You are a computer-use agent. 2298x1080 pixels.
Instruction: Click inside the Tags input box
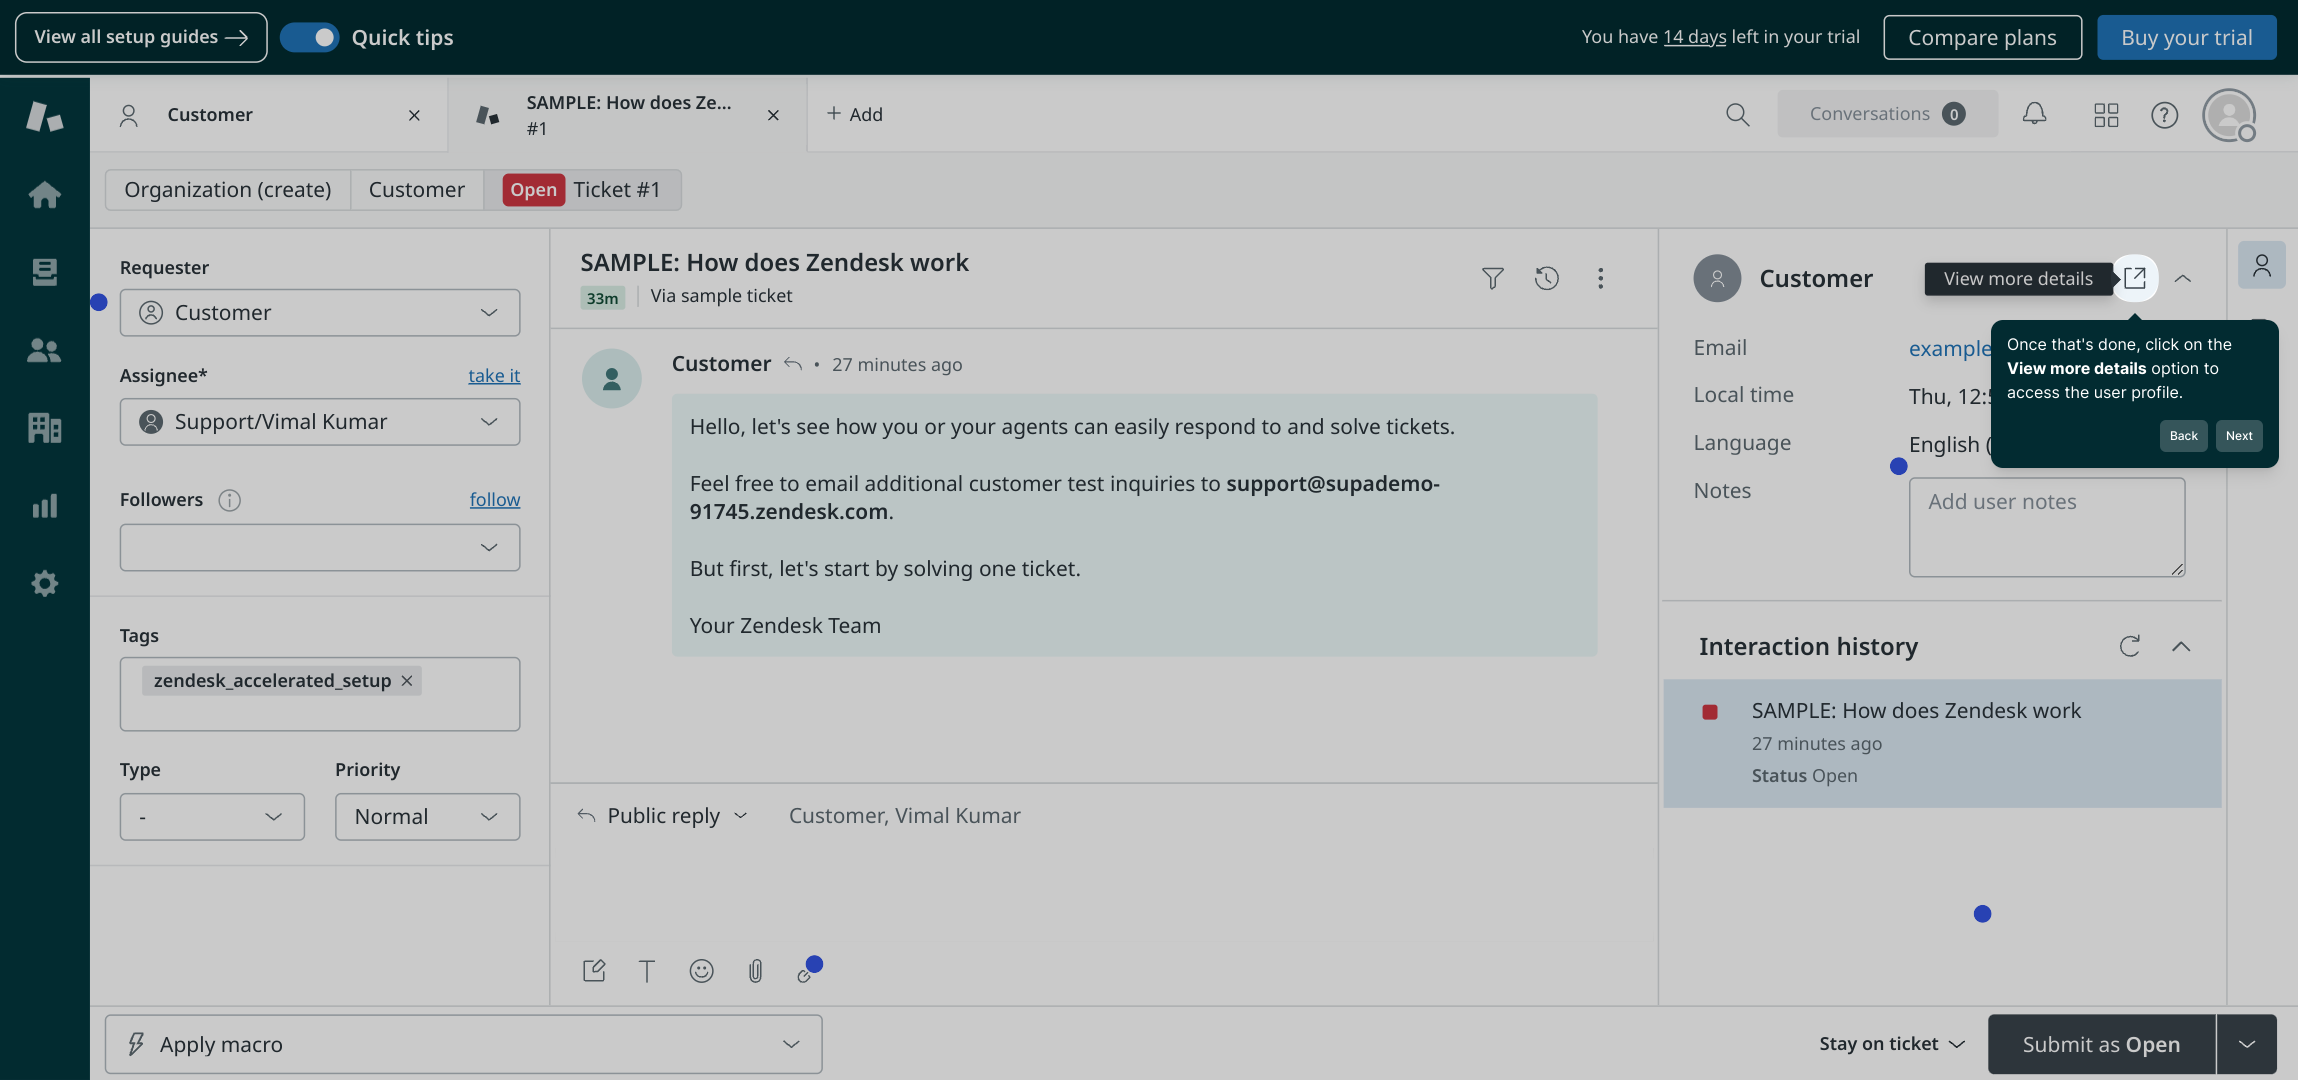pyautogui.click(x=320, y=694)
